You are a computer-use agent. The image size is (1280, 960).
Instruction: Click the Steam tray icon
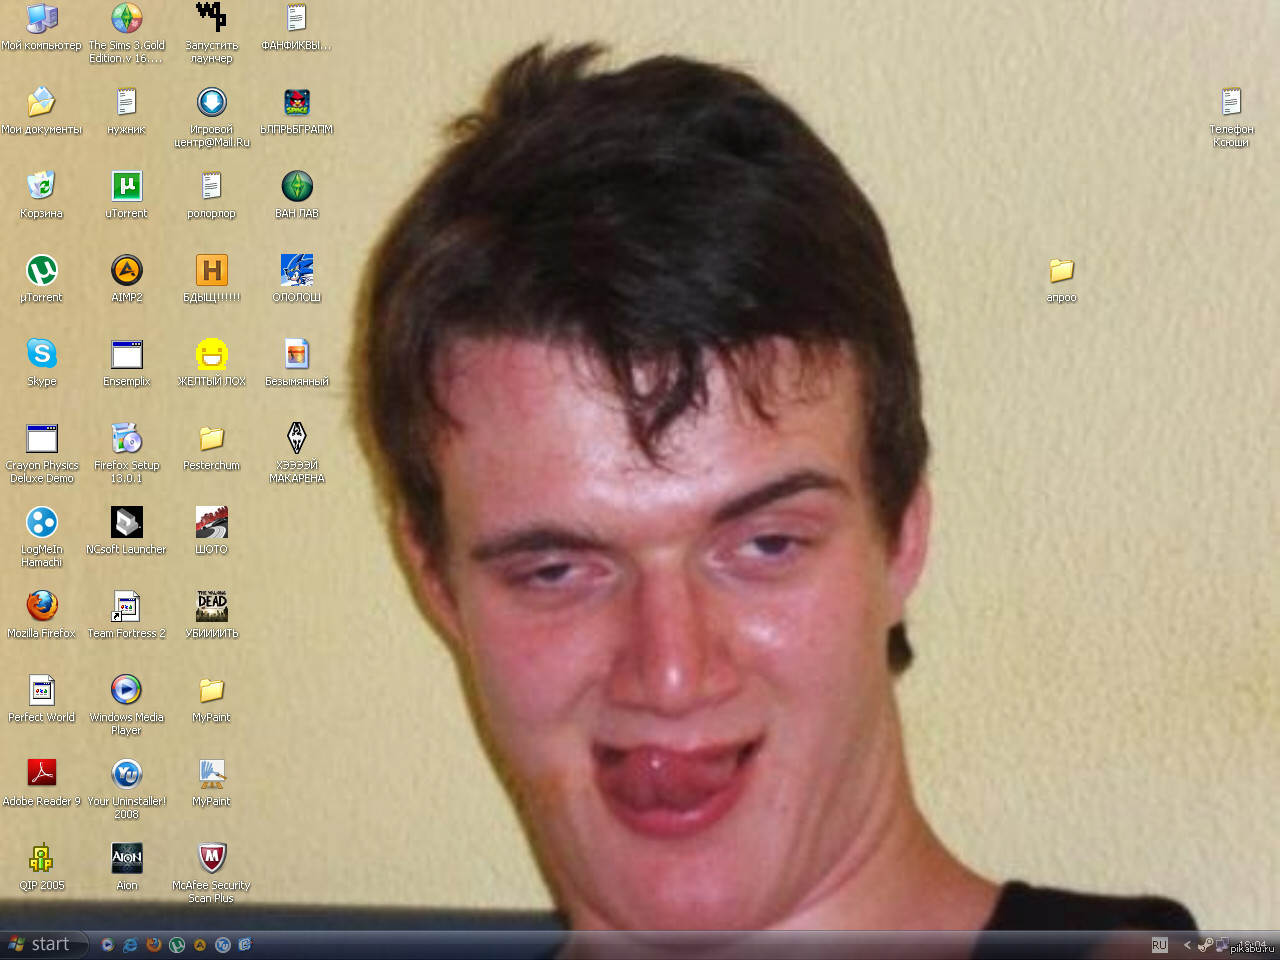tap(1205, 945)
